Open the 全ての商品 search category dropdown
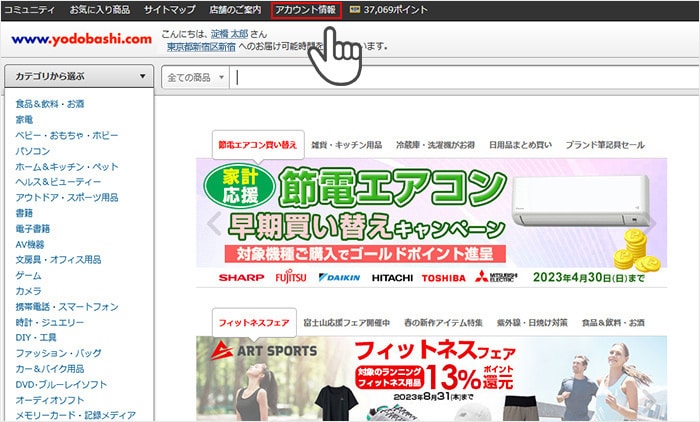This screenshot has height=422, width=700. pos(195,78)
